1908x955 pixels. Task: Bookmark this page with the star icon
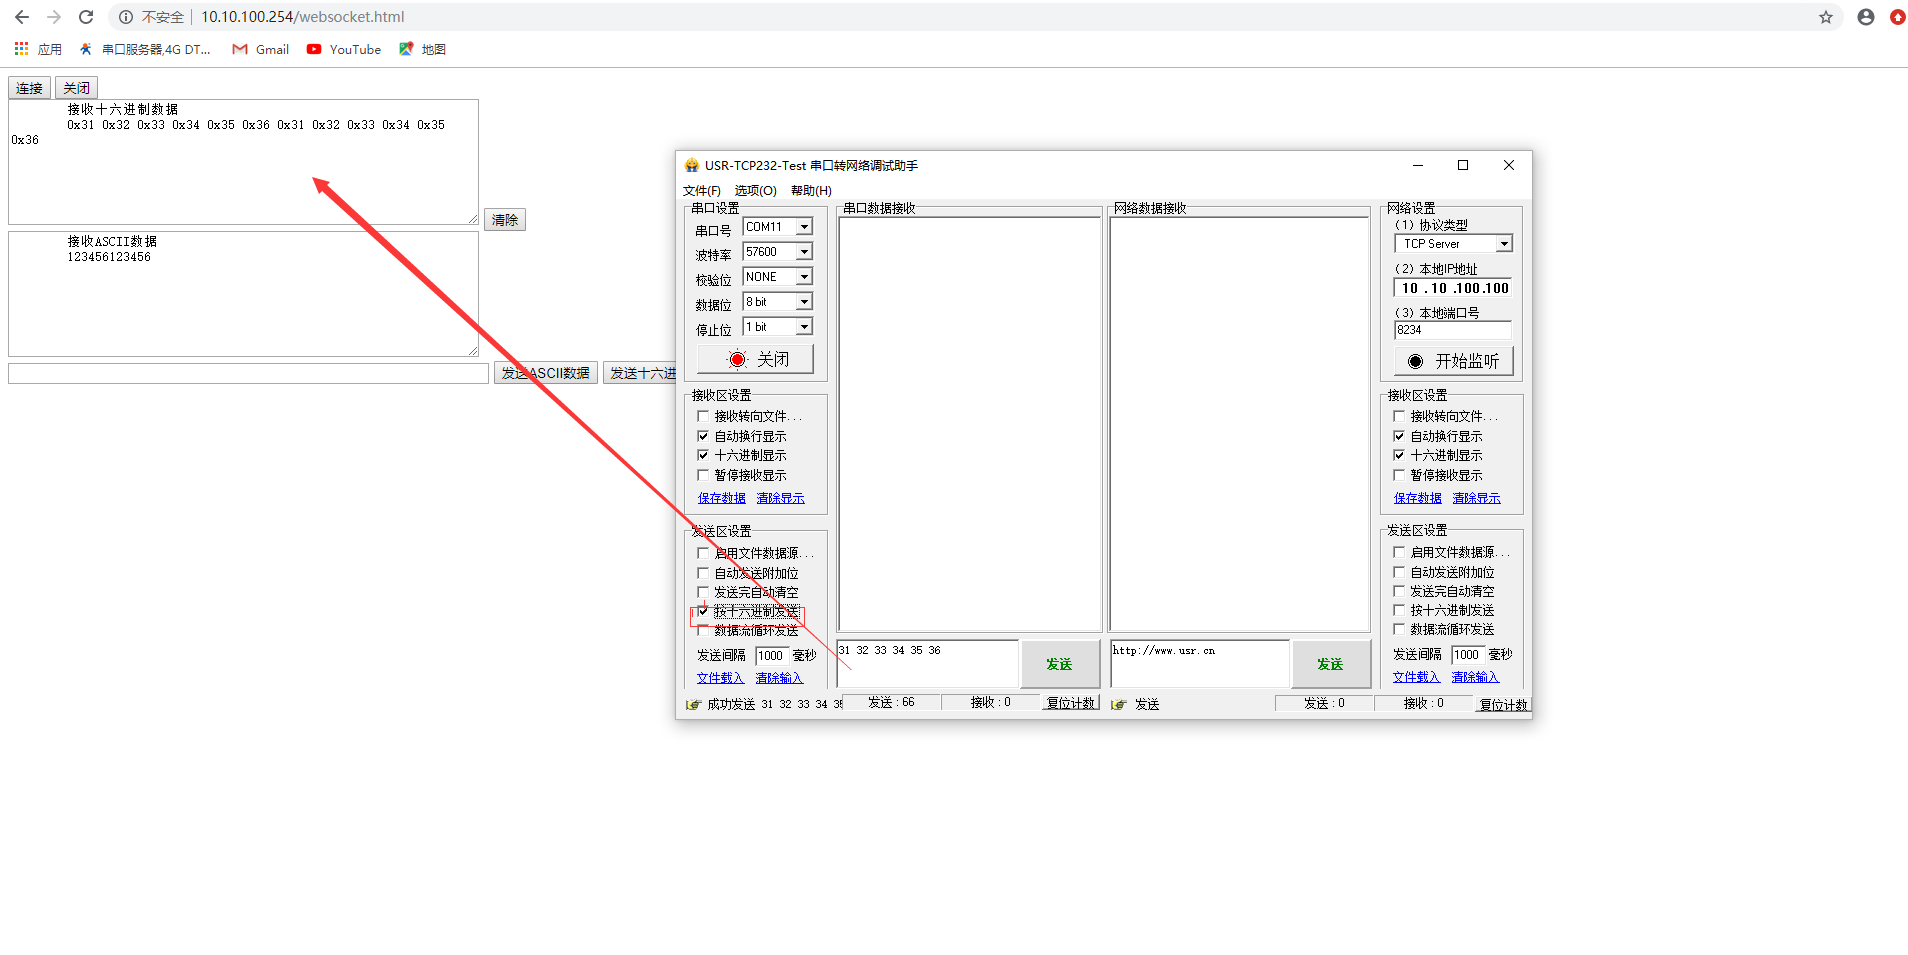point(1825,17)
